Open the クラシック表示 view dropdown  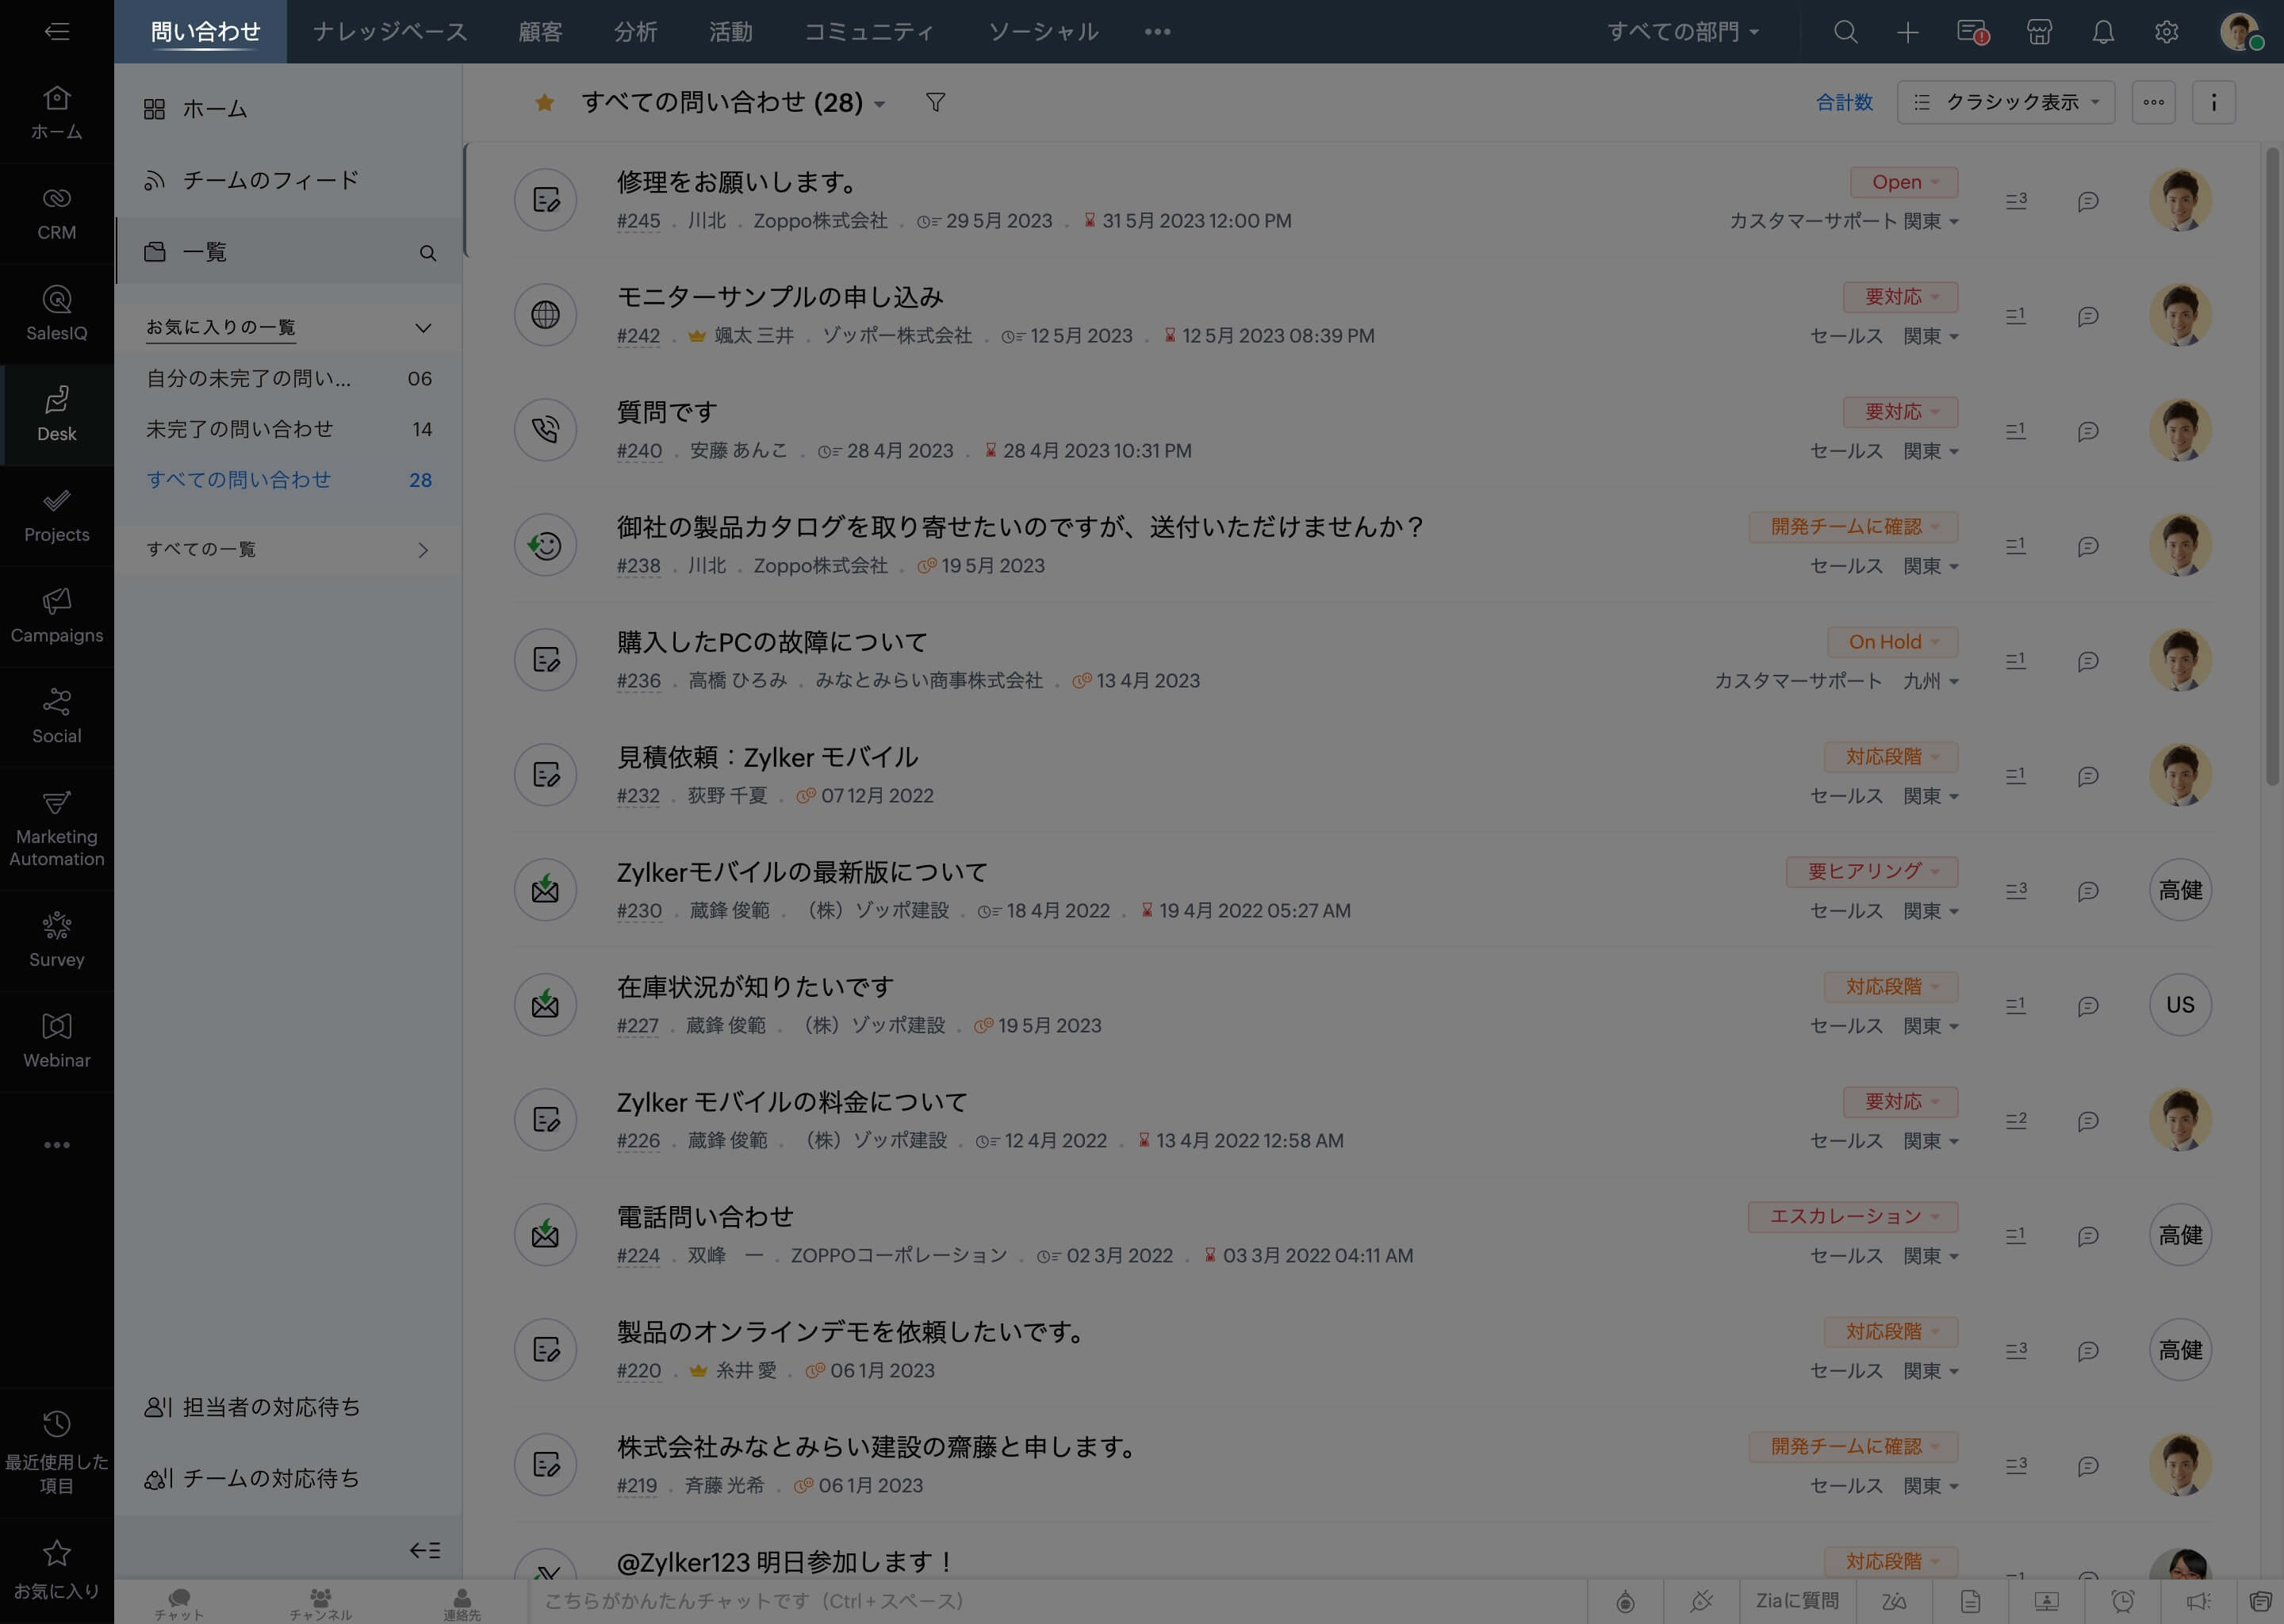(x=2006, y=102)
